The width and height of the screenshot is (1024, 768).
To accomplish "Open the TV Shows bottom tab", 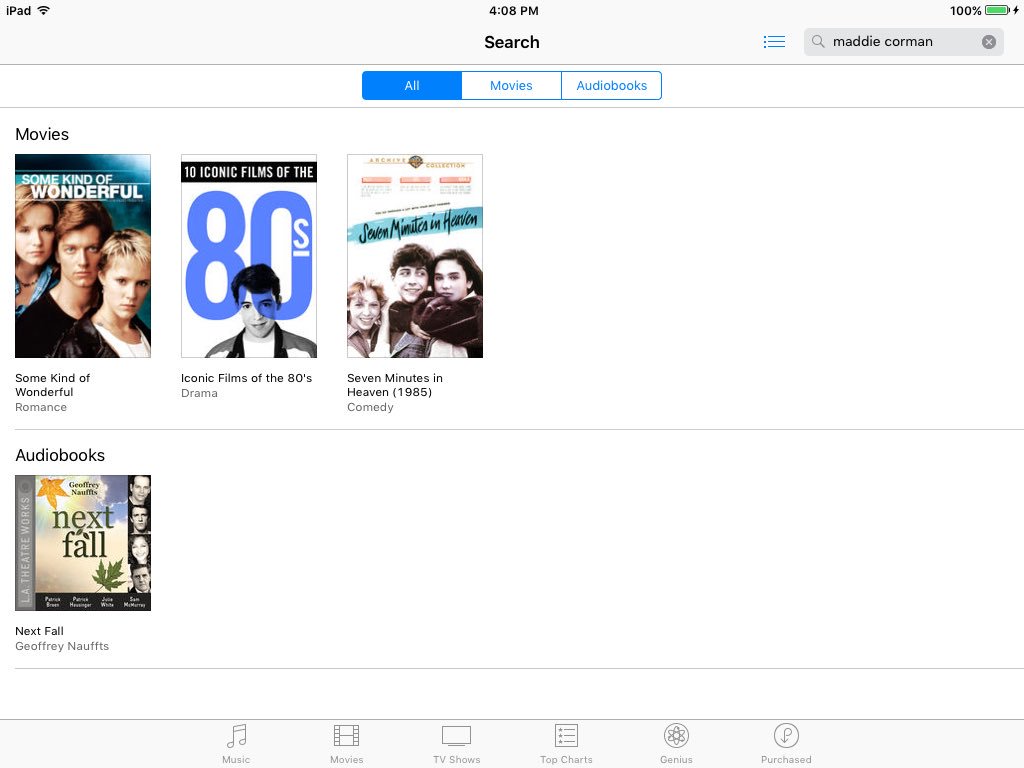I will (x=456, y=744).
